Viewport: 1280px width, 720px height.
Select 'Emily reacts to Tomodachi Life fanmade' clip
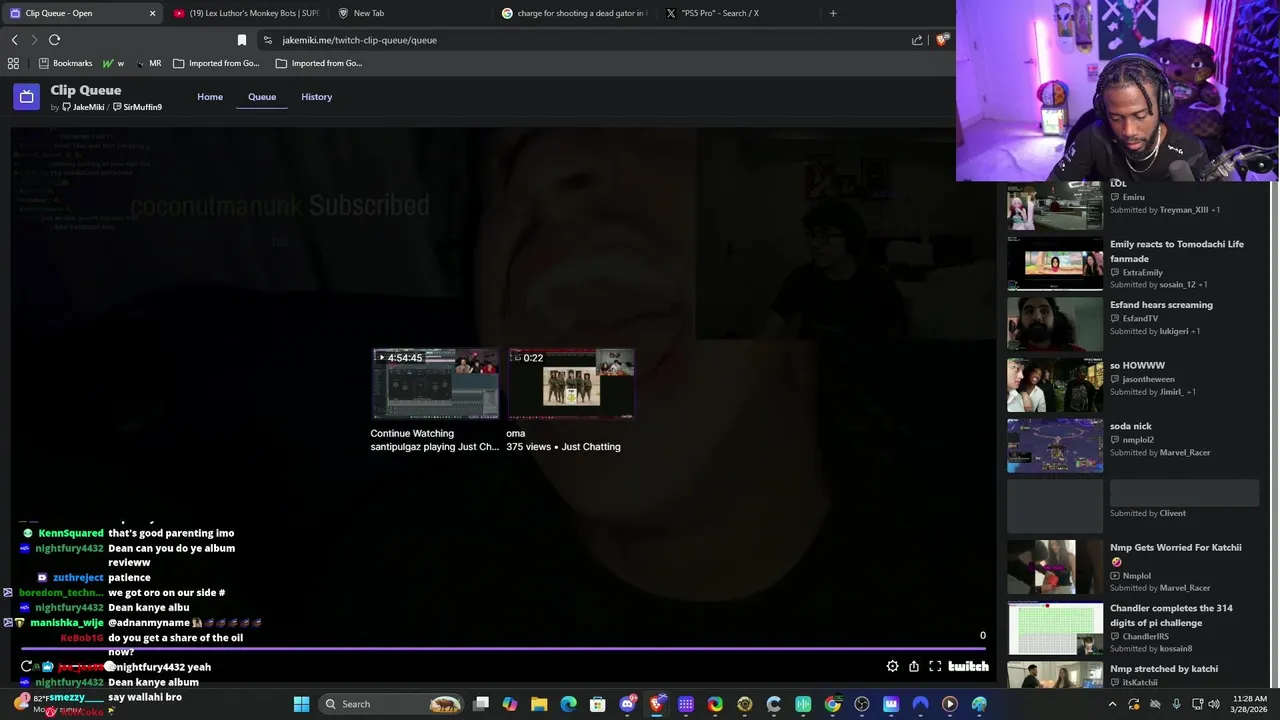[1132, 263]
